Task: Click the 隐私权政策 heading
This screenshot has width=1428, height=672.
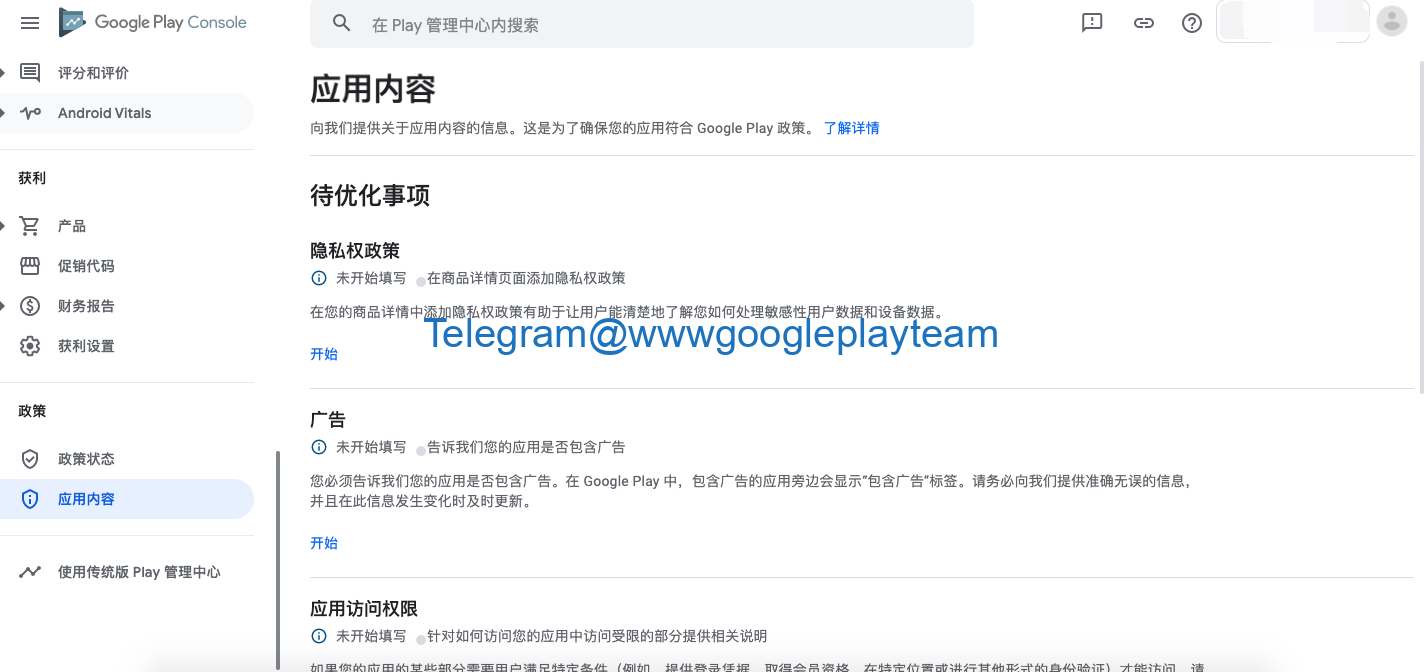Action: tap(355, 250)
